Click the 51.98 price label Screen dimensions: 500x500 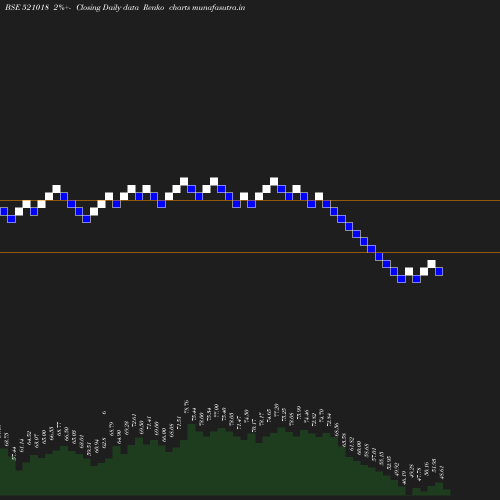[434, 465]
